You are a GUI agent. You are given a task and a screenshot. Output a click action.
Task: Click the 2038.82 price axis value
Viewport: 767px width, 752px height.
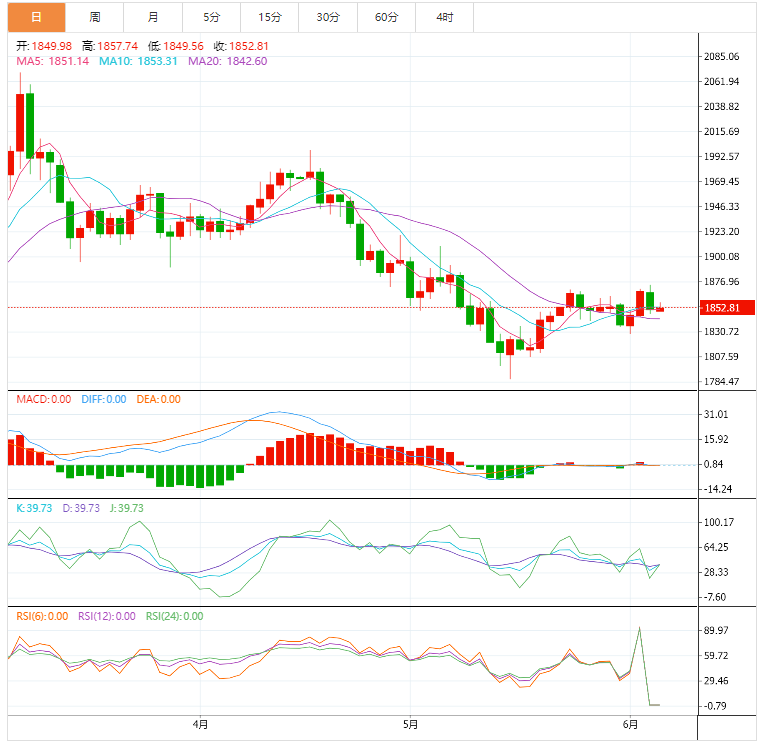click(722, 107)
